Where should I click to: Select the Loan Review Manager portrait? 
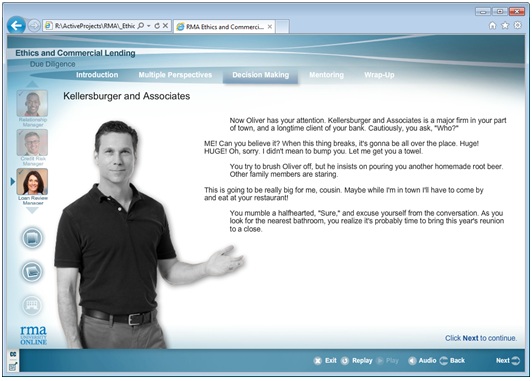[32, 182]
